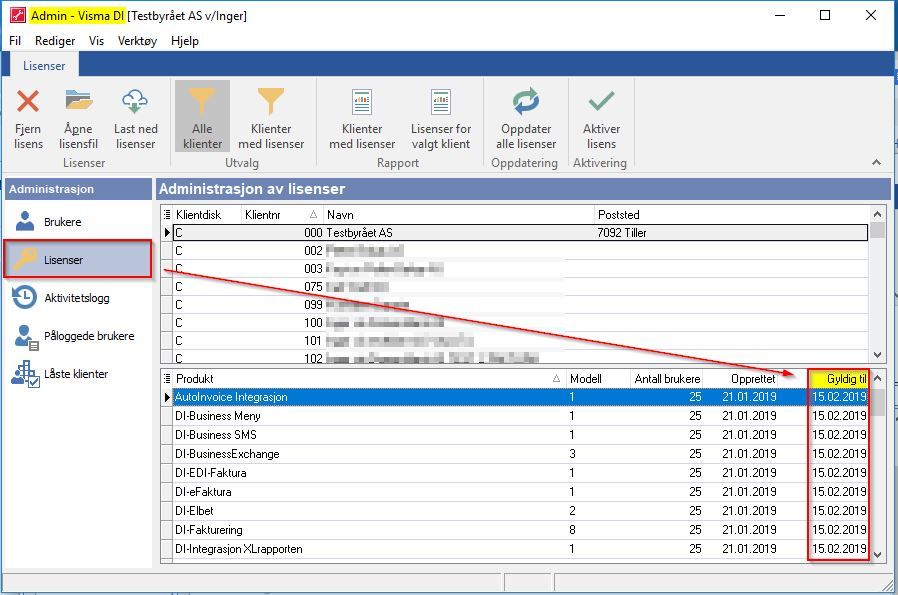The height and width of the screenshot is (595, 898).
Task: Open Aktivitetslogg in the sidebar
Action: coord(78,298)
